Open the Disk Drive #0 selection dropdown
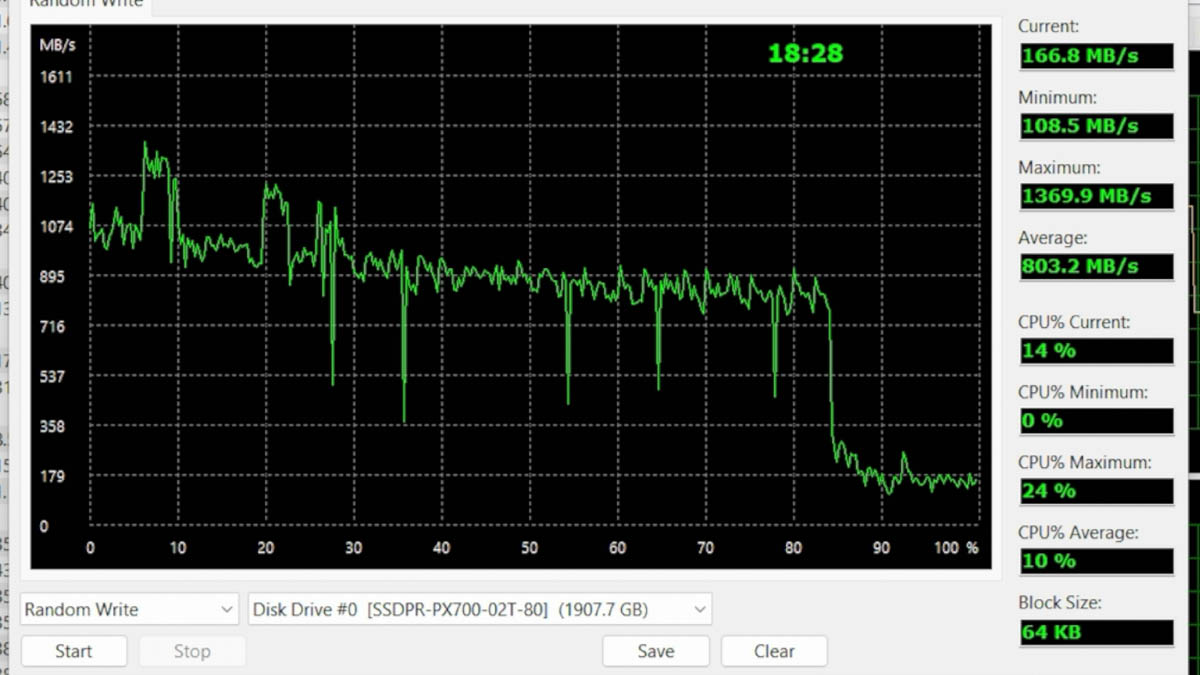 pyautogui.click(x=480, y=609)
